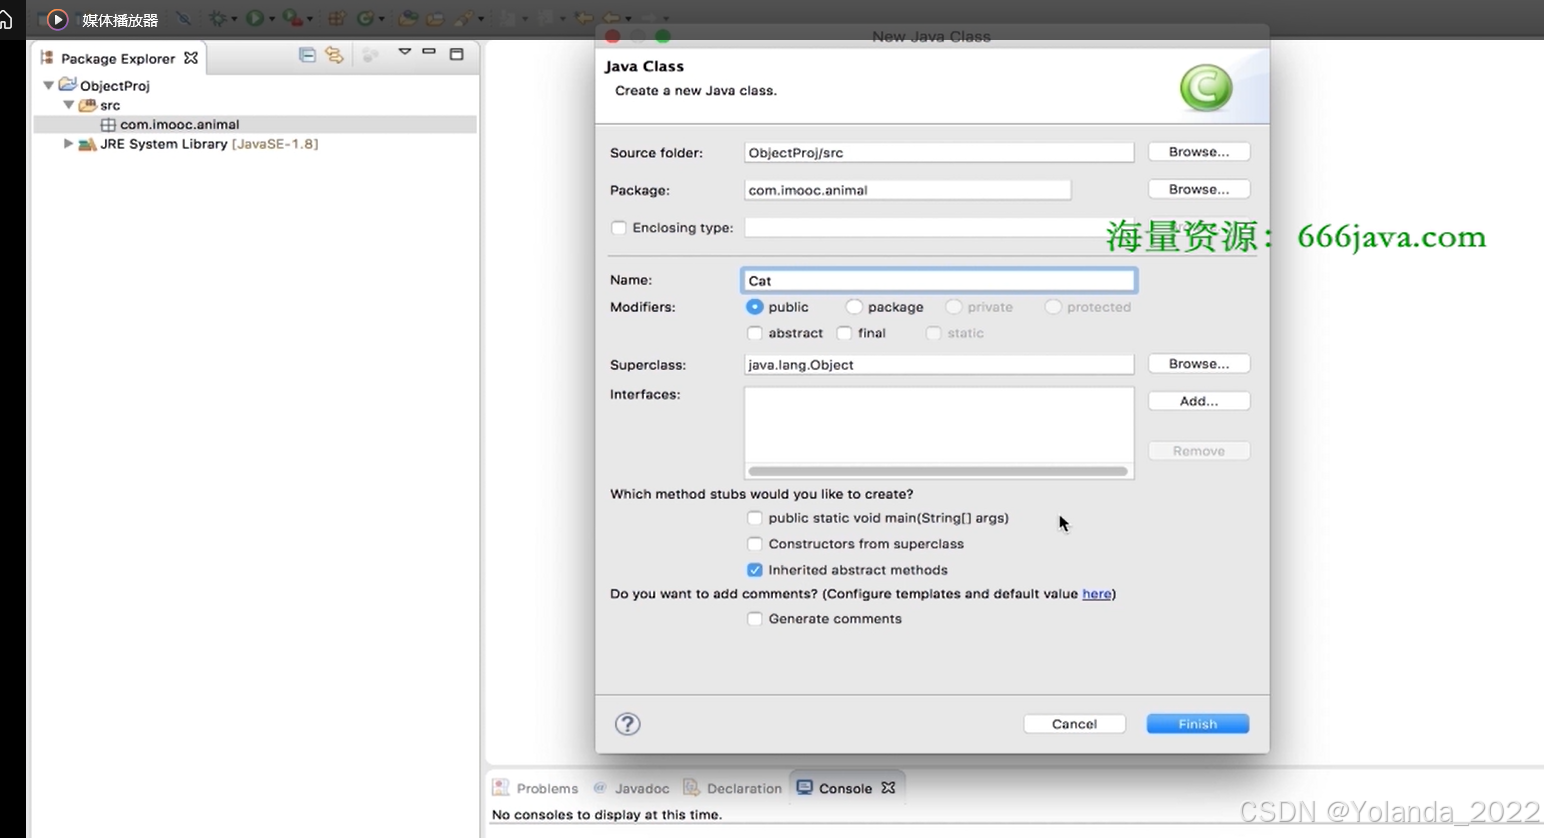Open the 'here' templates configuration link

[x=1096, y=594]
